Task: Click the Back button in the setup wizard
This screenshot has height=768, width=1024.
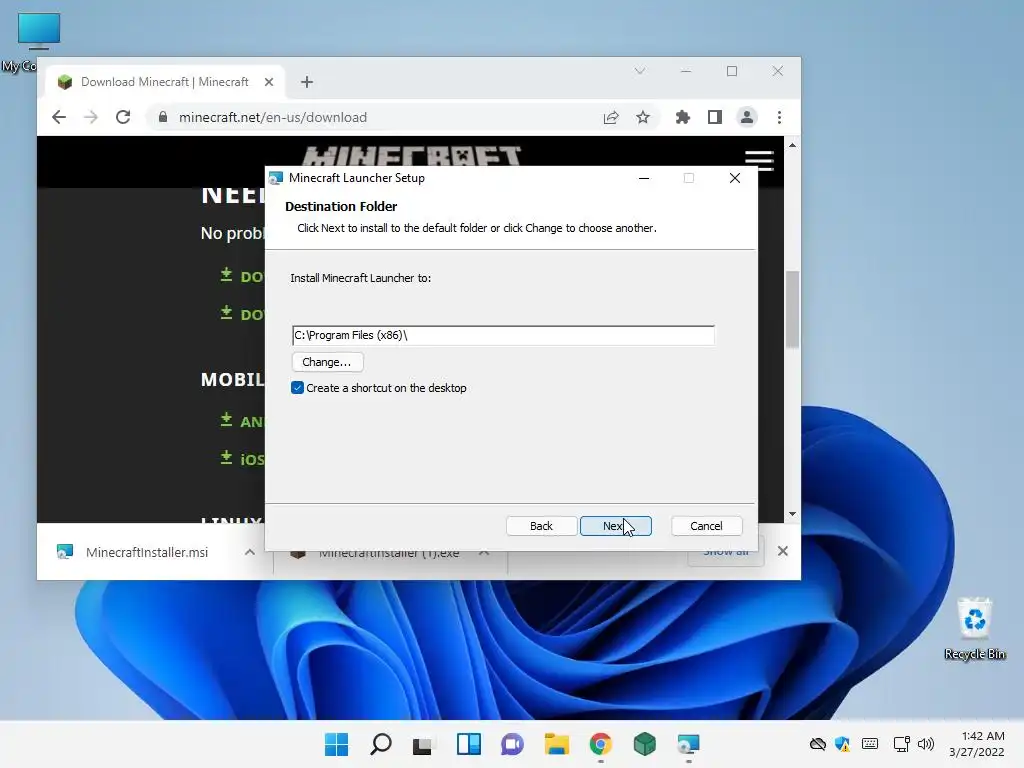Action: coord(541,526)
